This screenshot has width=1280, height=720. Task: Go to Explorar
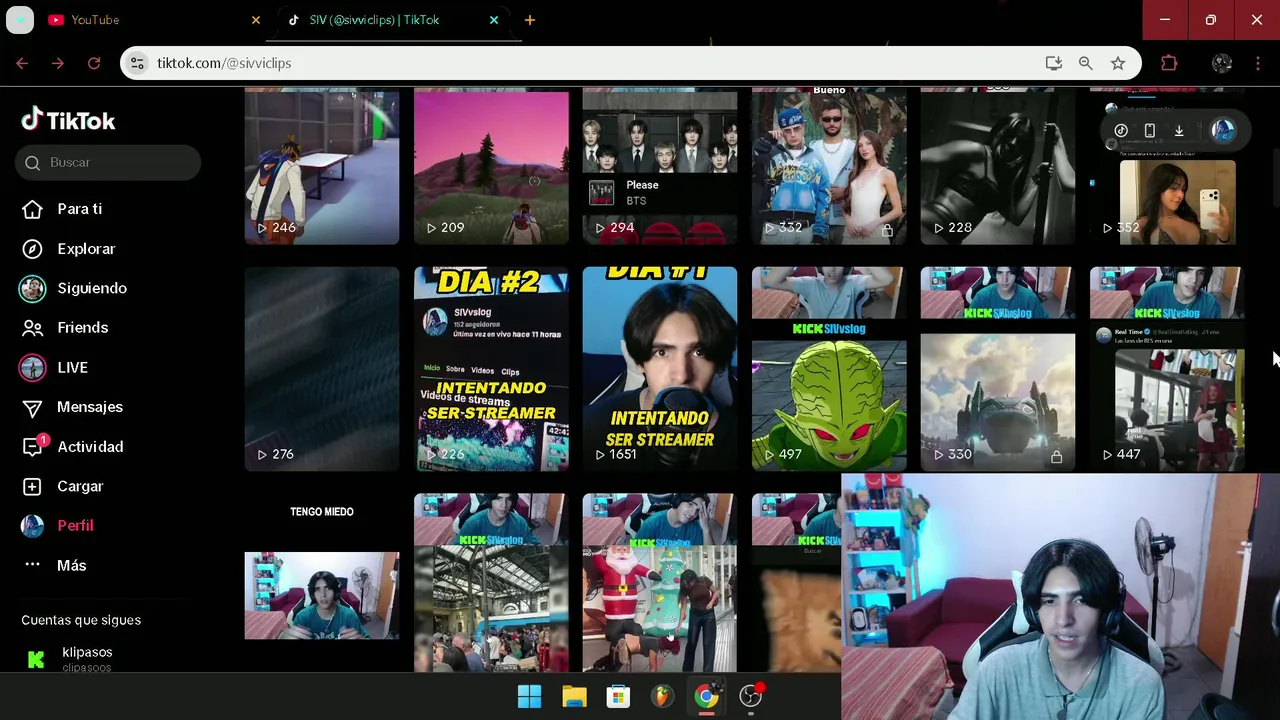pyautogui.click(x=86, y=249)
